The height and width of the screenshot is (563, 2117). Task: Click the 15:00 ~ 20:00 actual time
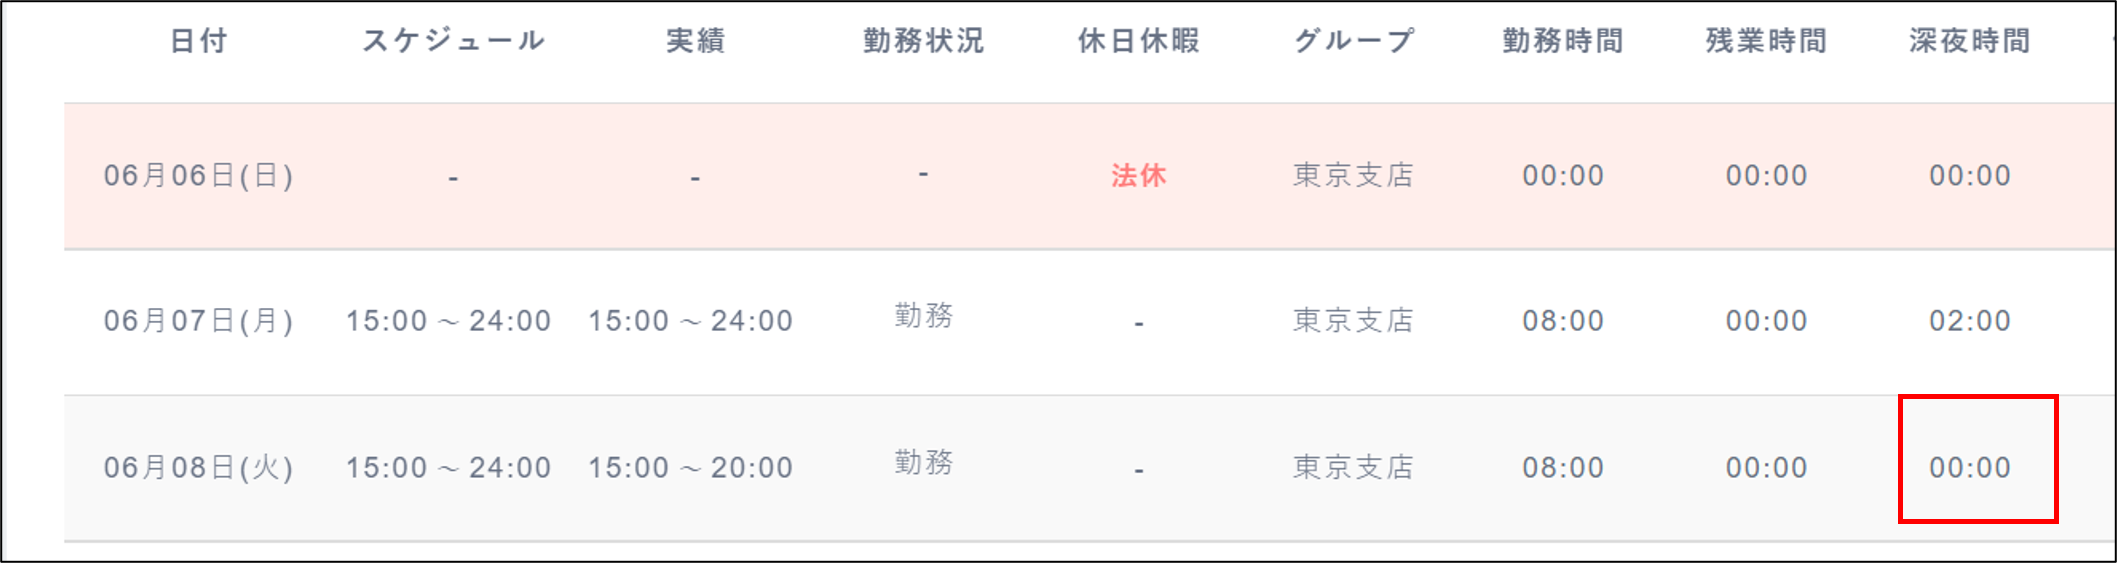(x=690, y=468)
